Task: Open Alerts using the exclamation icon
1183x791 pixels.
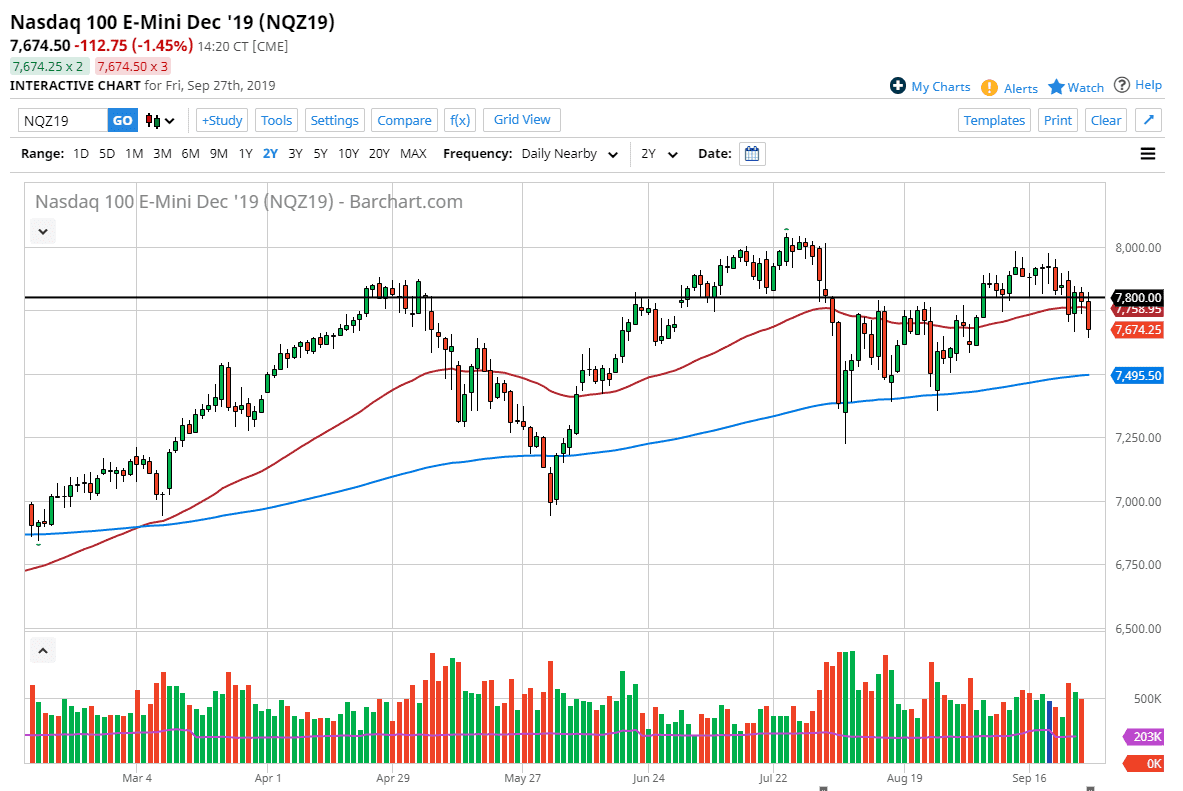Action: click(x=989, y=87)
